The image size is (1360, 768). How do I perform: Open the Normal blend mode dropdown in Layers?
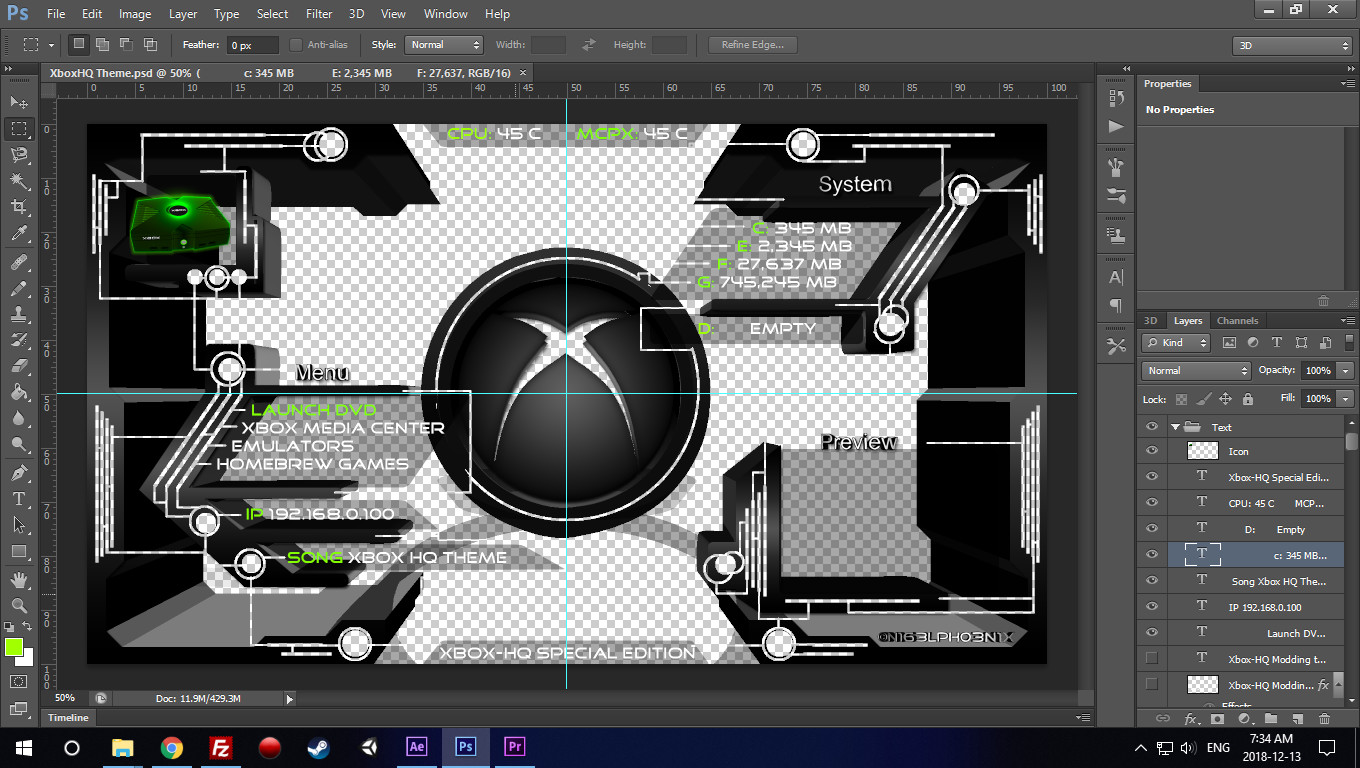pyautogui.click(x=1196, y=371)
